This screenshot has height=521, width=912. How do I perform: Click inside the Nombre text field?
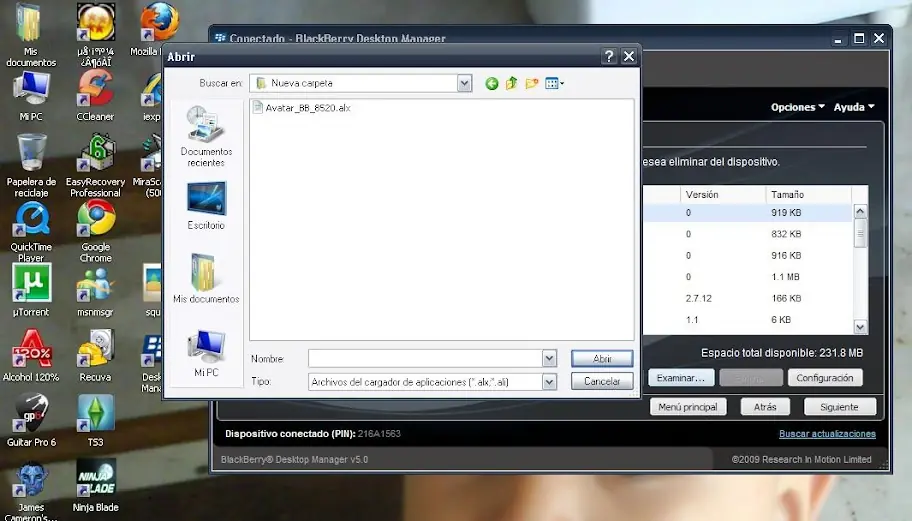[425, 358]
